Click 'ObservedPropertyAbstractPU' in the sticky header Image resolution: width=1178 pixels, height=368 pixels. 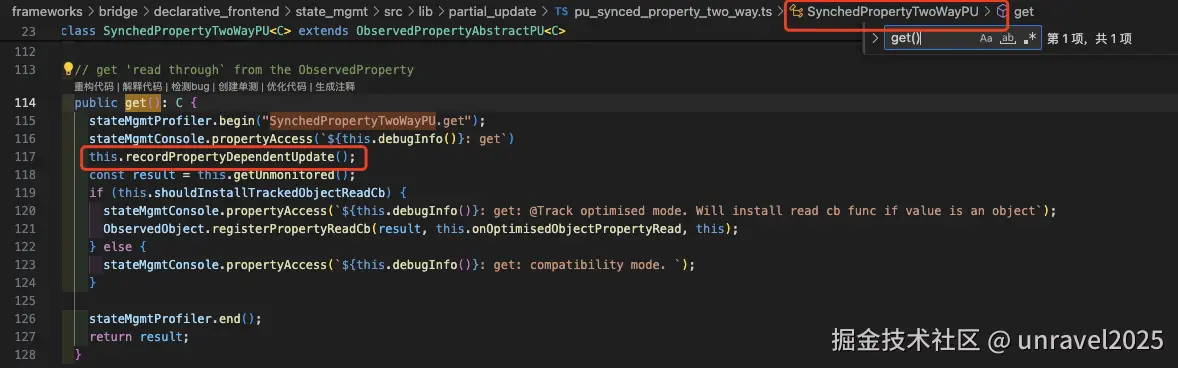[x=449, y=32]
